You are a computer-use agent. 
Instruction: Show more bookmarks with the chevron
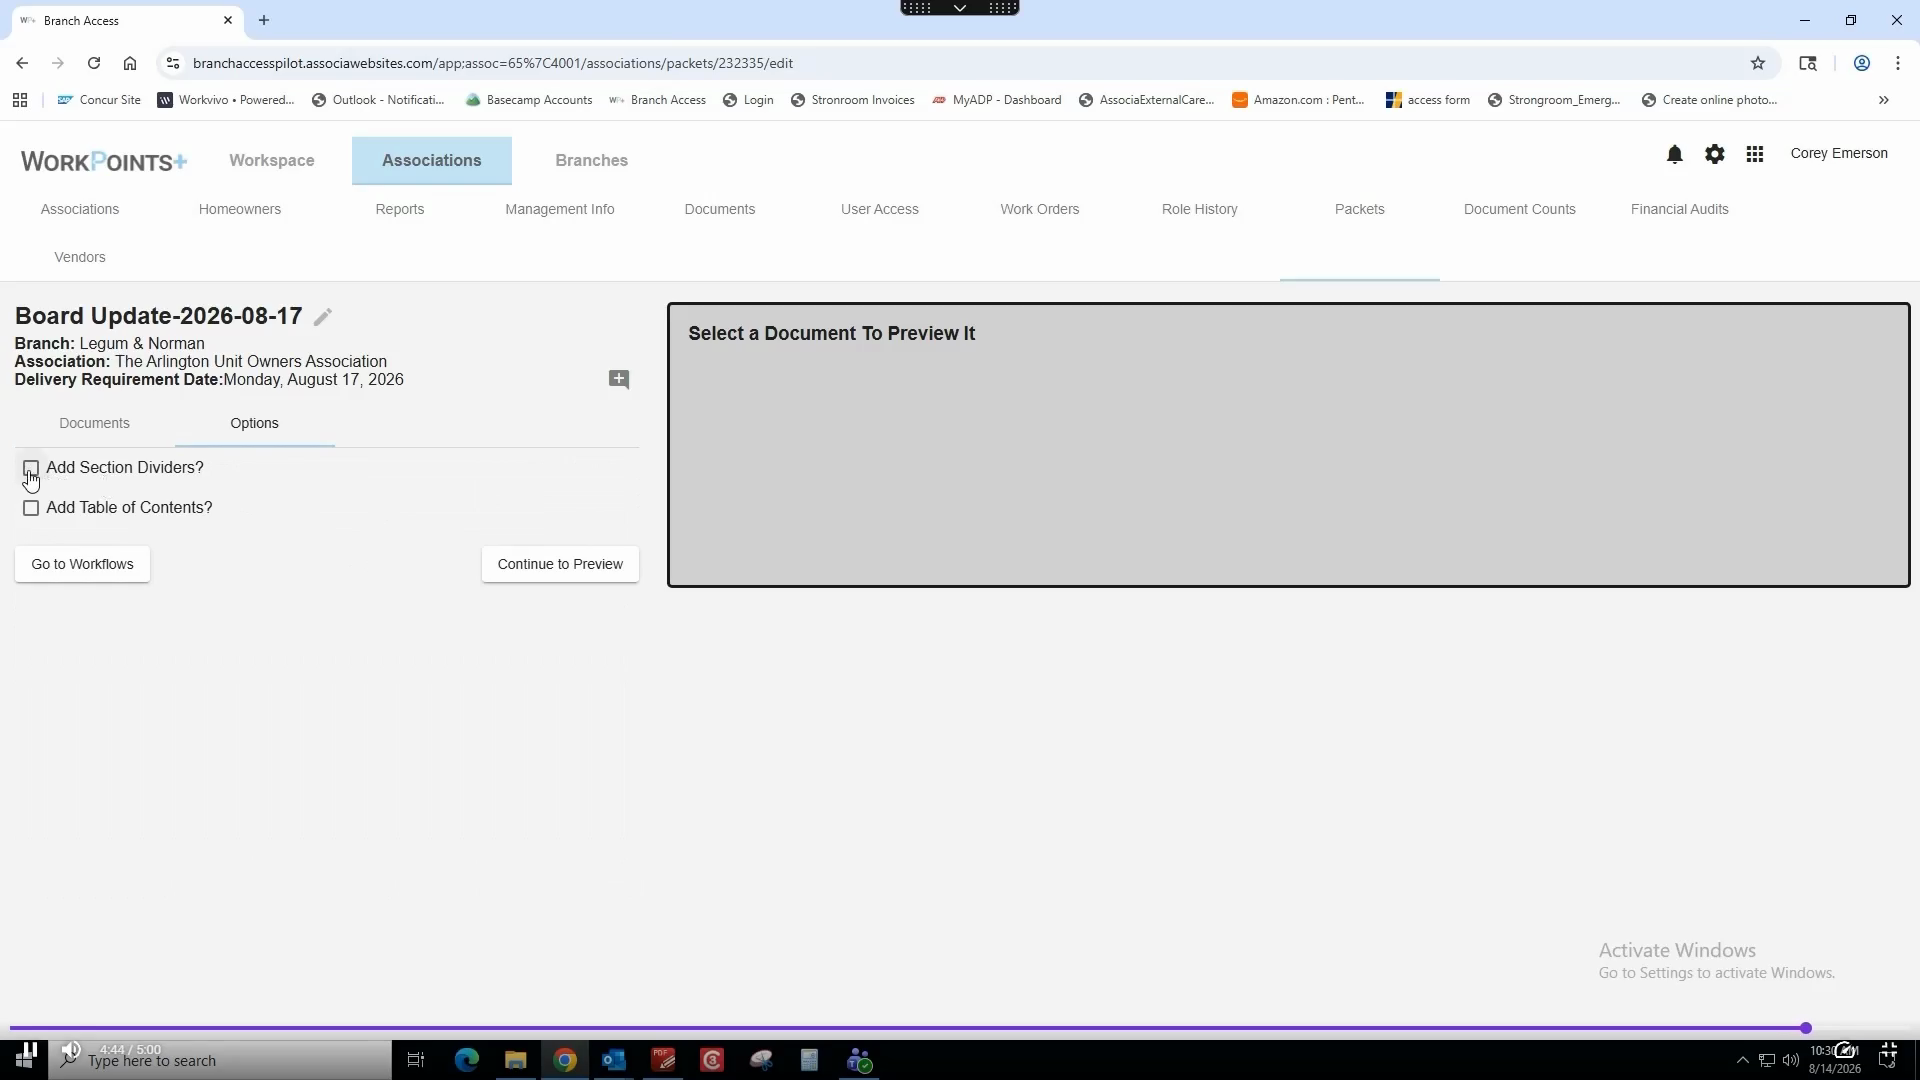tap(1884, 100)
